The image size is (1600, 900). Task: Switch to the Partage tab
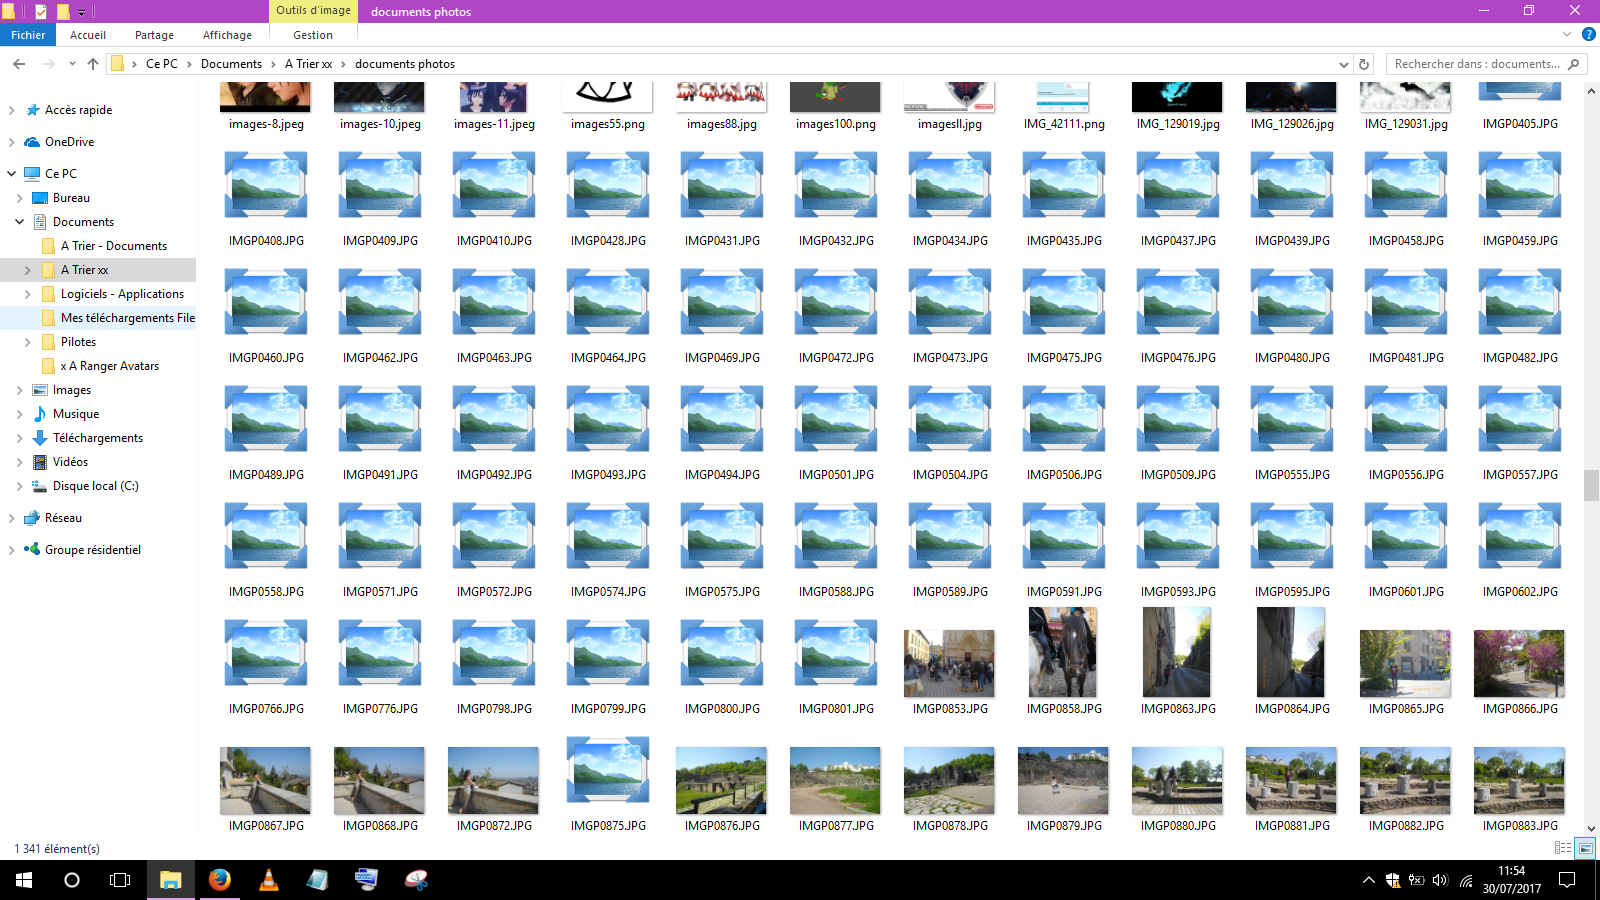pos(154,35)
